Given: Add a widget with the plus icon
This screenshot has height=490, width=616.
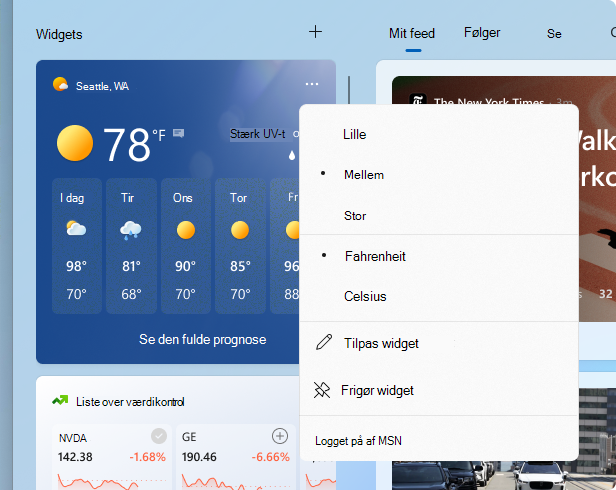Looking at the screenshot, I should [315, 32].
